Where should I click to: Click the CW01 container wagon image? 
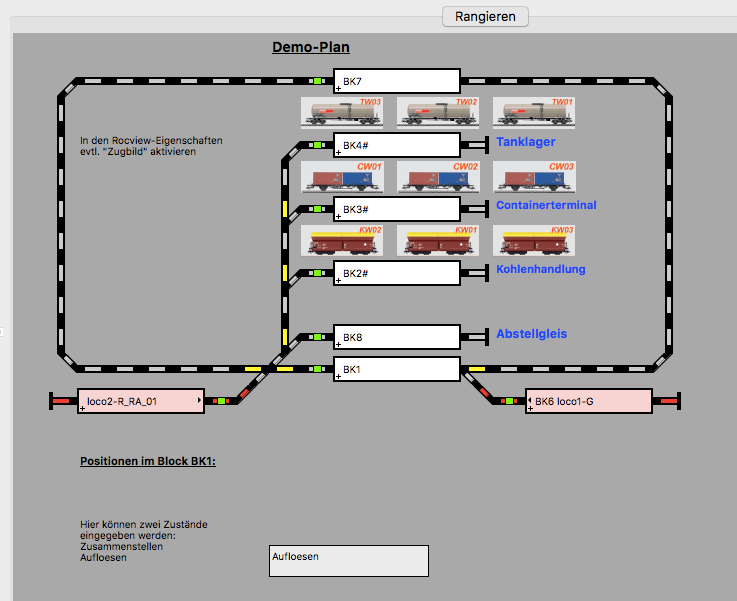pos(342,177)
